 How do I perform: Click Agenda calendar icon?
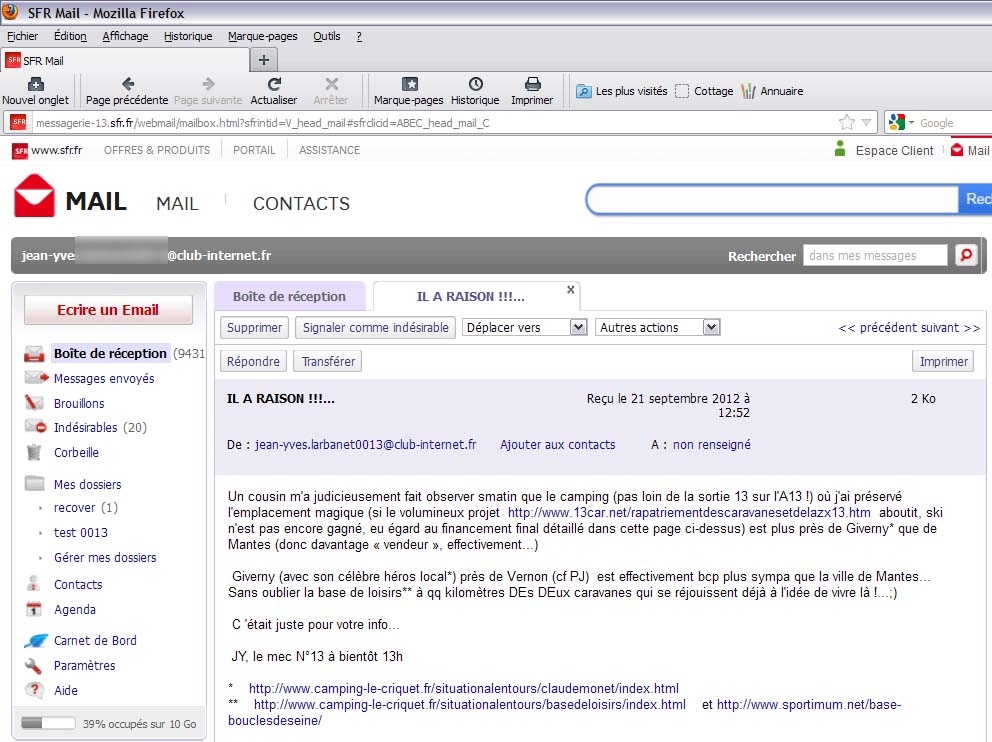(x=34, y=609)
